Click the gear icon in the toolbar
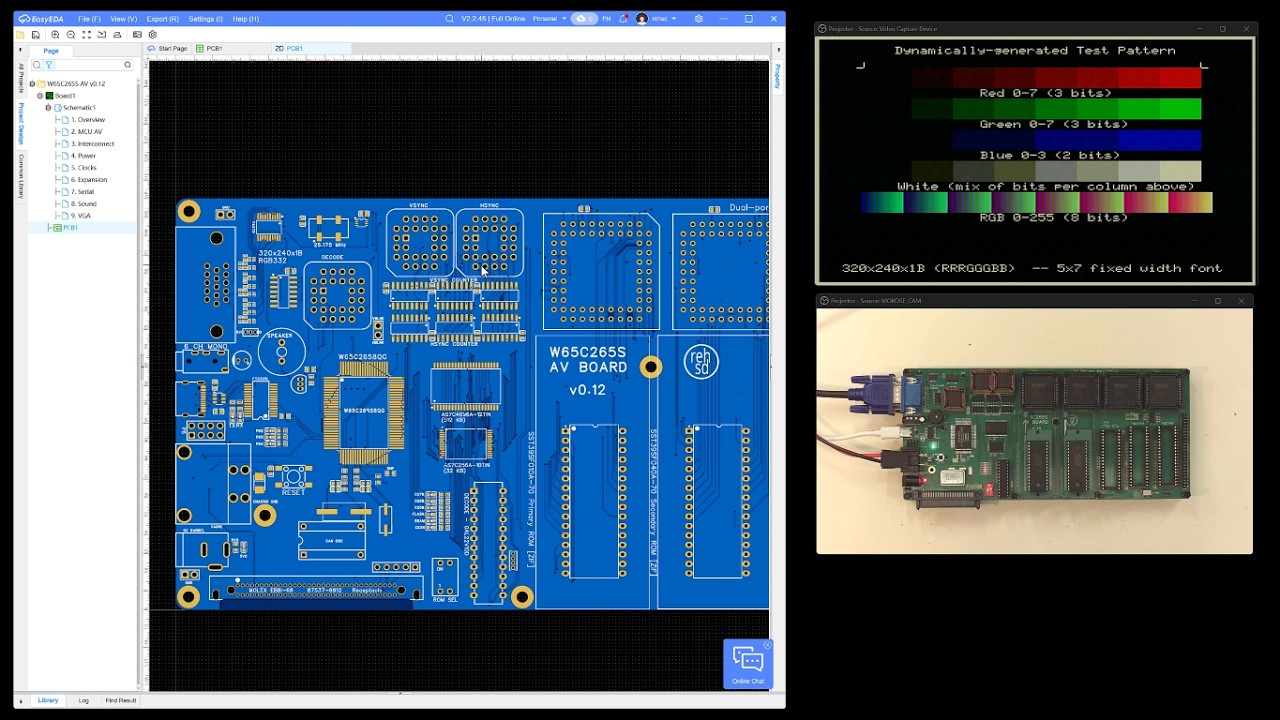This screenshot has height=720, width=1280. pyautogui.click(x=152, y=34)
